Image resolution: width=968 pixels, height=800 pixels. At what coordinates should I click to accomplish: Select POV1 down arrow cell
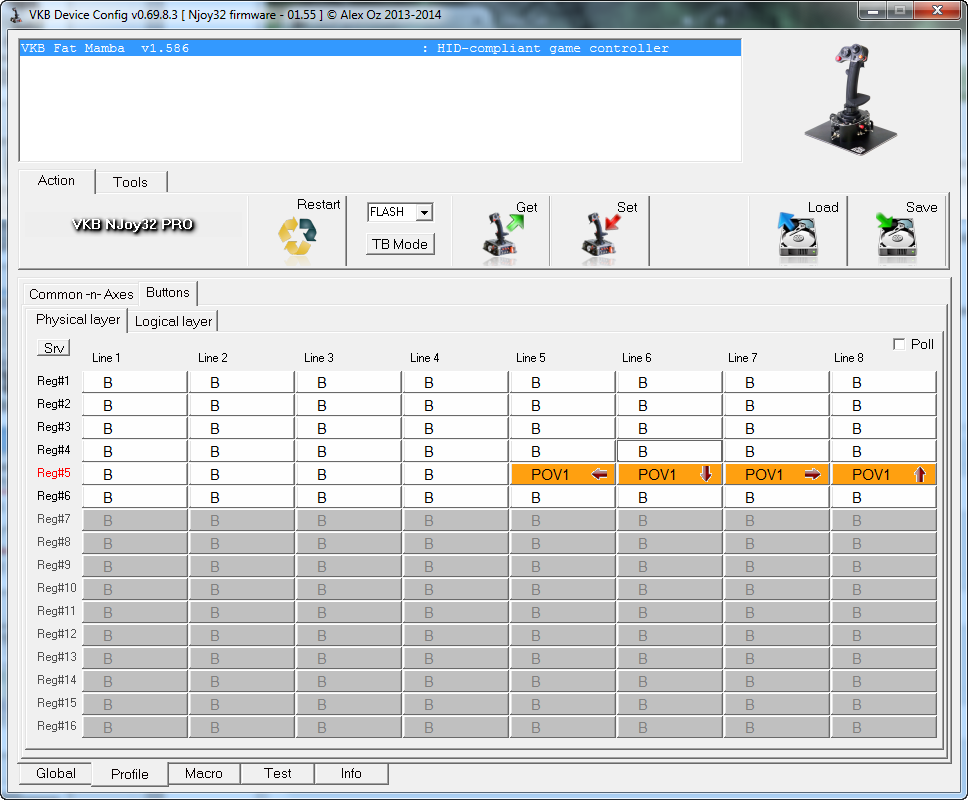tap(670, 474)
